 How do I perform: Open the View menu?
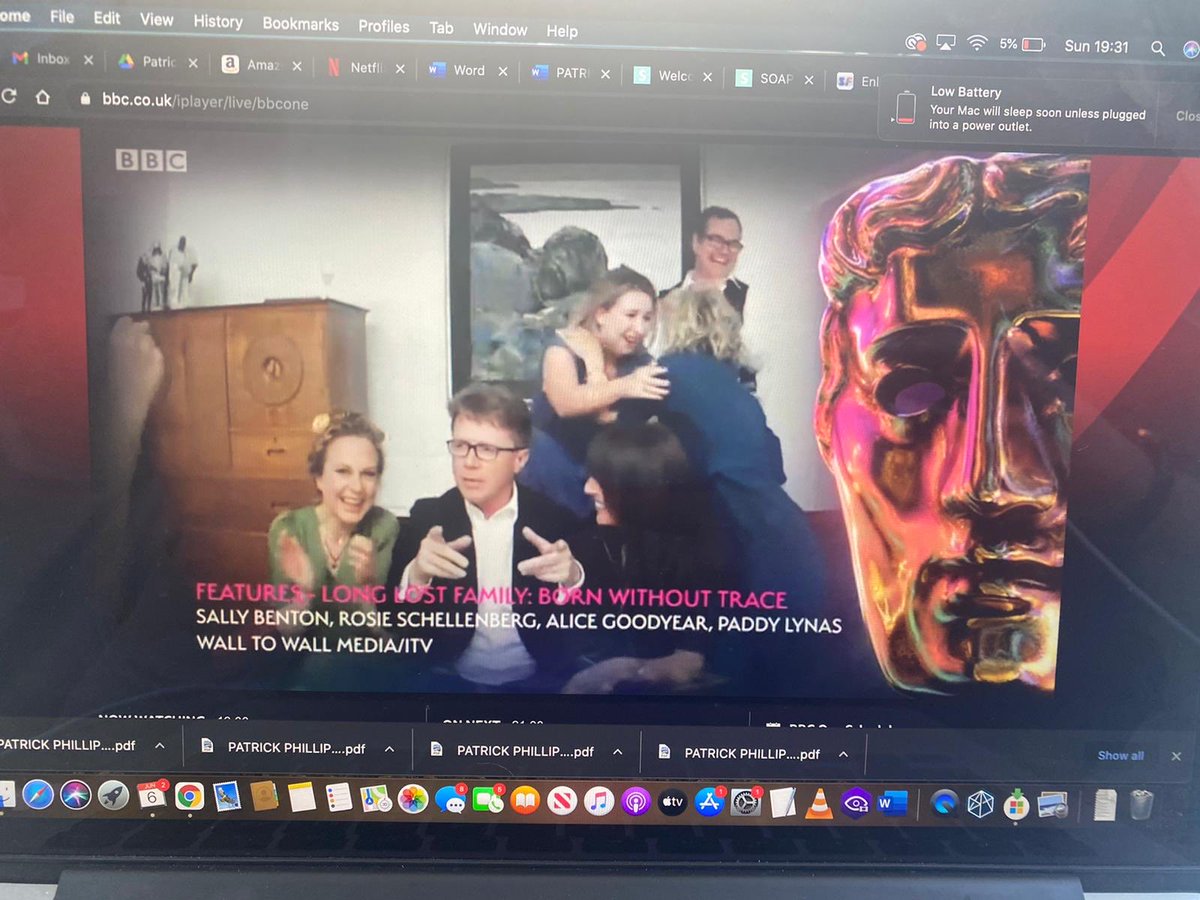point(156,19)
